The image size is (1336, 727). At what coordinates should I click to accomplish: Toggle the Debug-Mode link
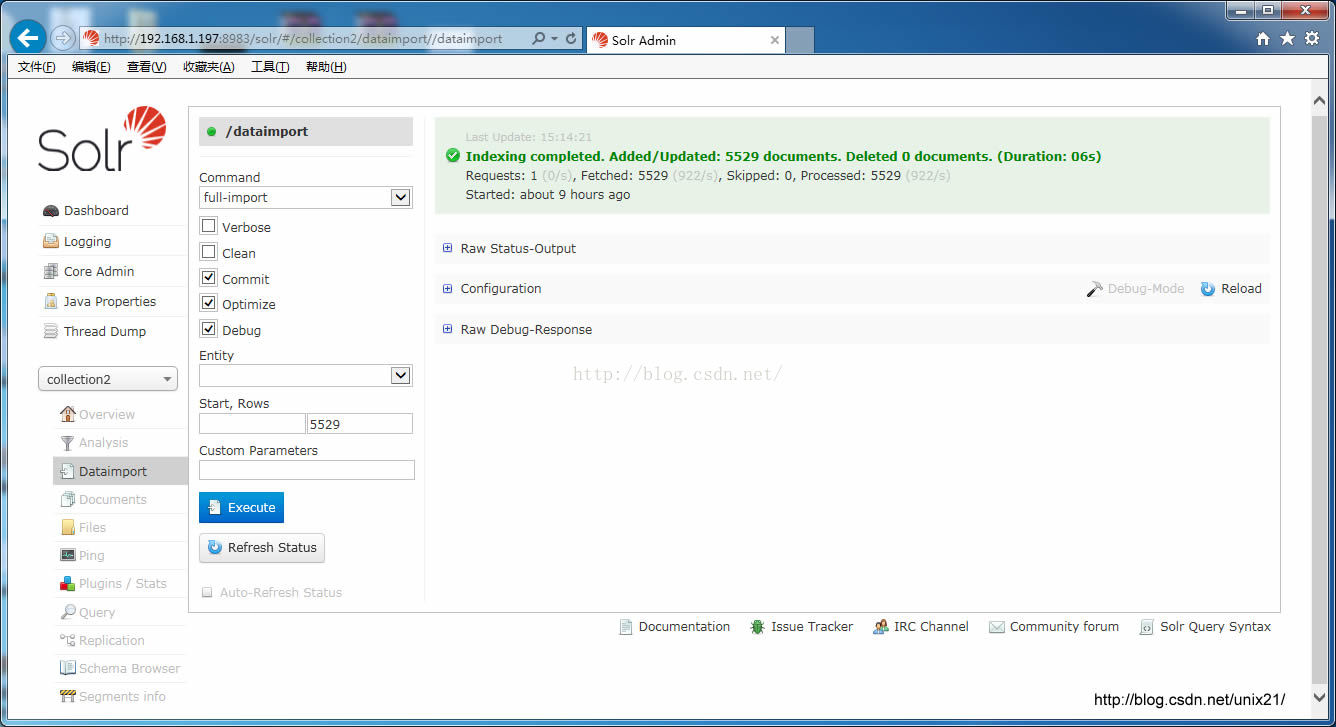click(x=1135, y=288)
